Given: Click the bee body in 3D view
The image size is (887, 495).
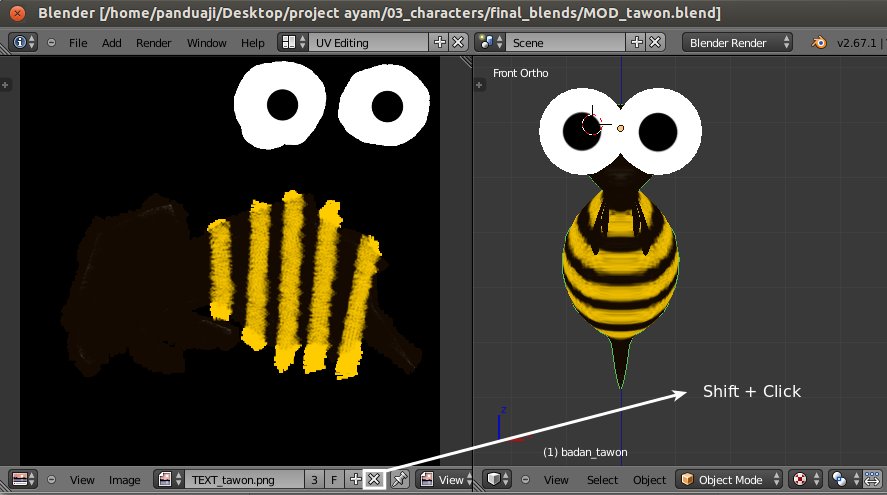Looking at the screenshot, I should [x=621, y=263].
